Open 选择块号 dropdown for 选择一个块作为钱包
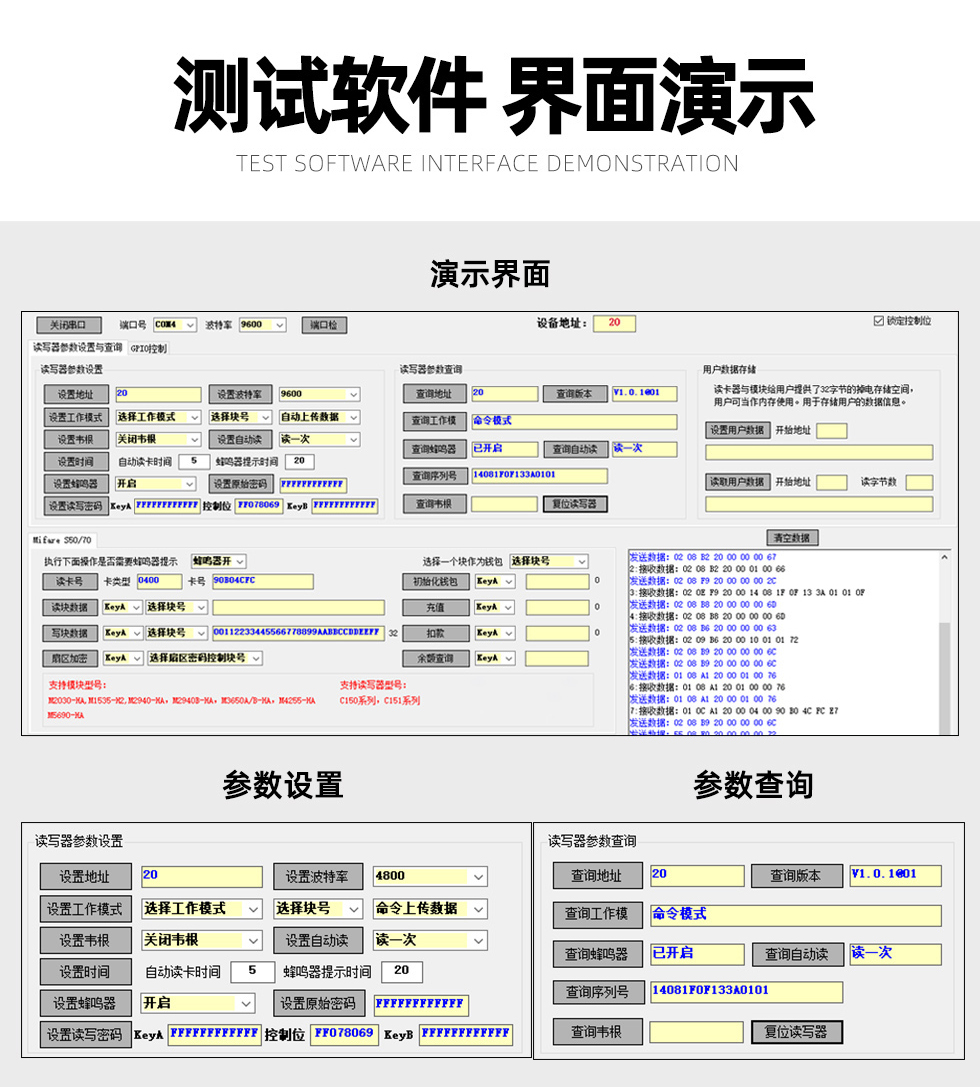Screen dimensions: 980x1087 pyautogui.click(x=549, y=561)
